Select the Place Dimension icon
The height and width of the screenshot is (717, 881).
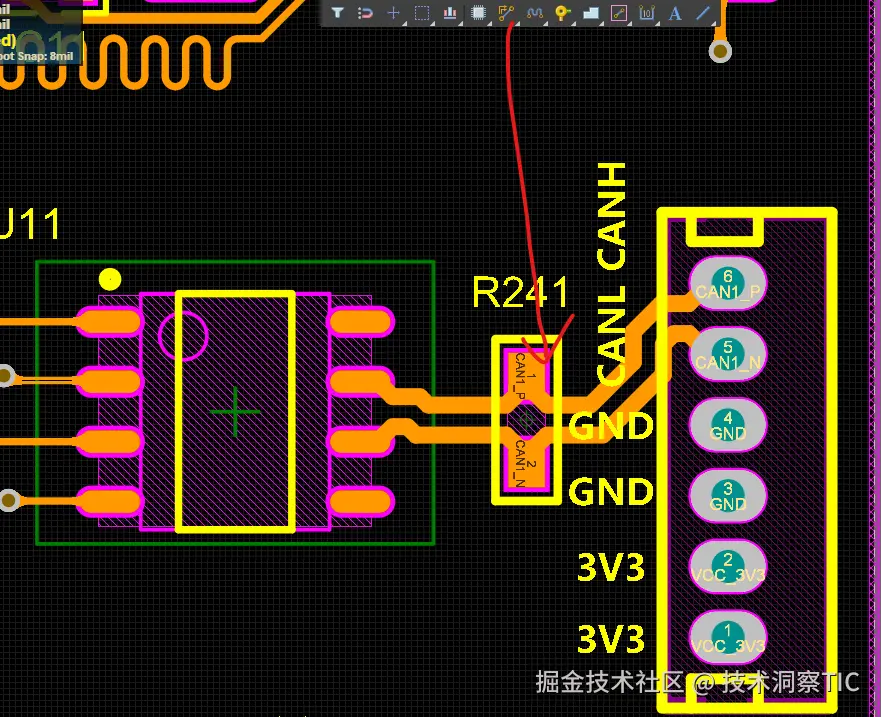point(647,12)
